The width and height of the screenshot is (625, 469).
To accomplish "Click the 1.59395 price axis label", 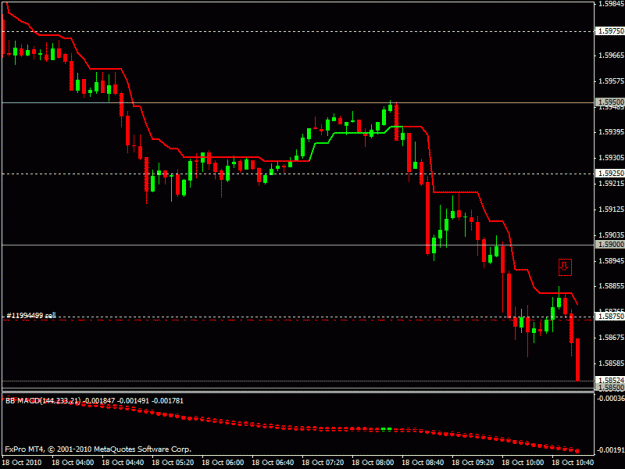I will pyautogui.click(x=611, y=132).
